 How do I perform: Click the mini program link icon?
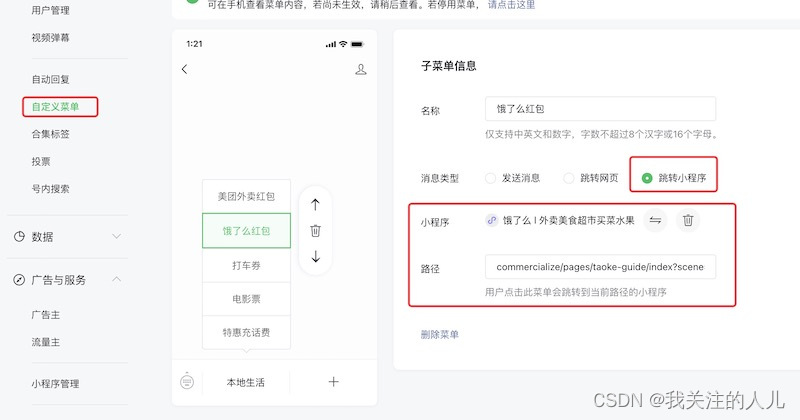[491, 220]
